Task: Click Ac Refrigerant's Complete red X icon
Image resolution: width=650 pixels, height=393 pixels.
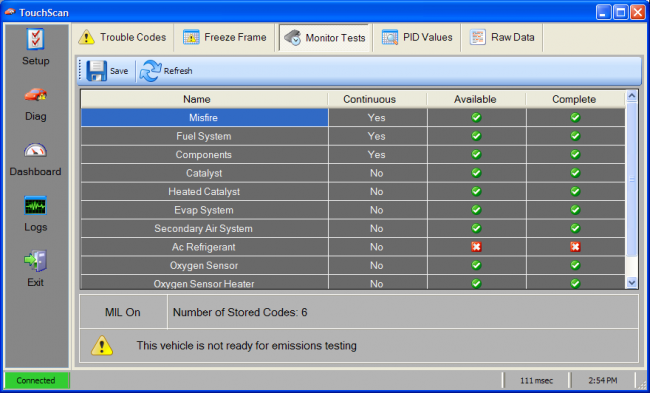Action: [x=575, y=247]
